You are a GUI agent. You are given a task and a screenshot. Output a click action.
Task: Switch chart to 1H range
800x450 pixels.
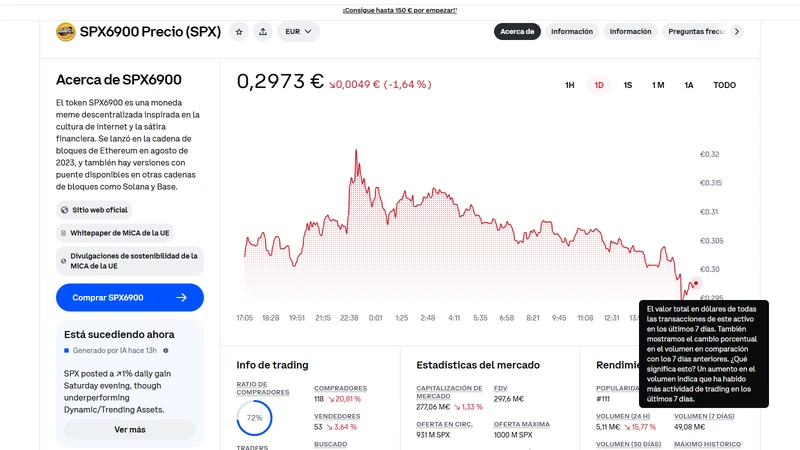point(569,85)
